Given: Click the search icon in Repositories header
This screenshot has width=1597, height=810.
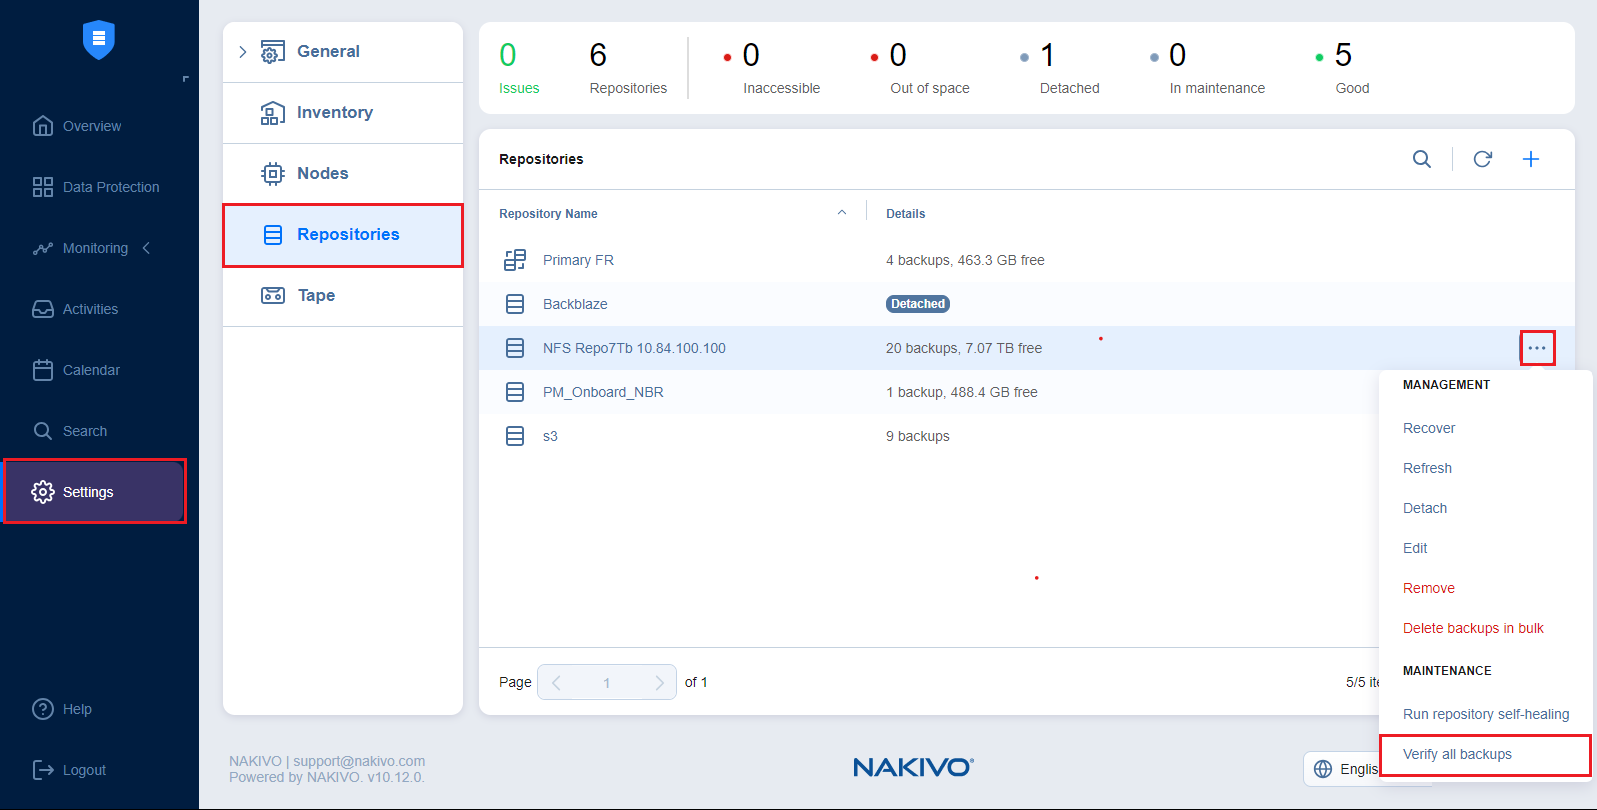Looking at the screenshot, I should [x=1421, y=159].
